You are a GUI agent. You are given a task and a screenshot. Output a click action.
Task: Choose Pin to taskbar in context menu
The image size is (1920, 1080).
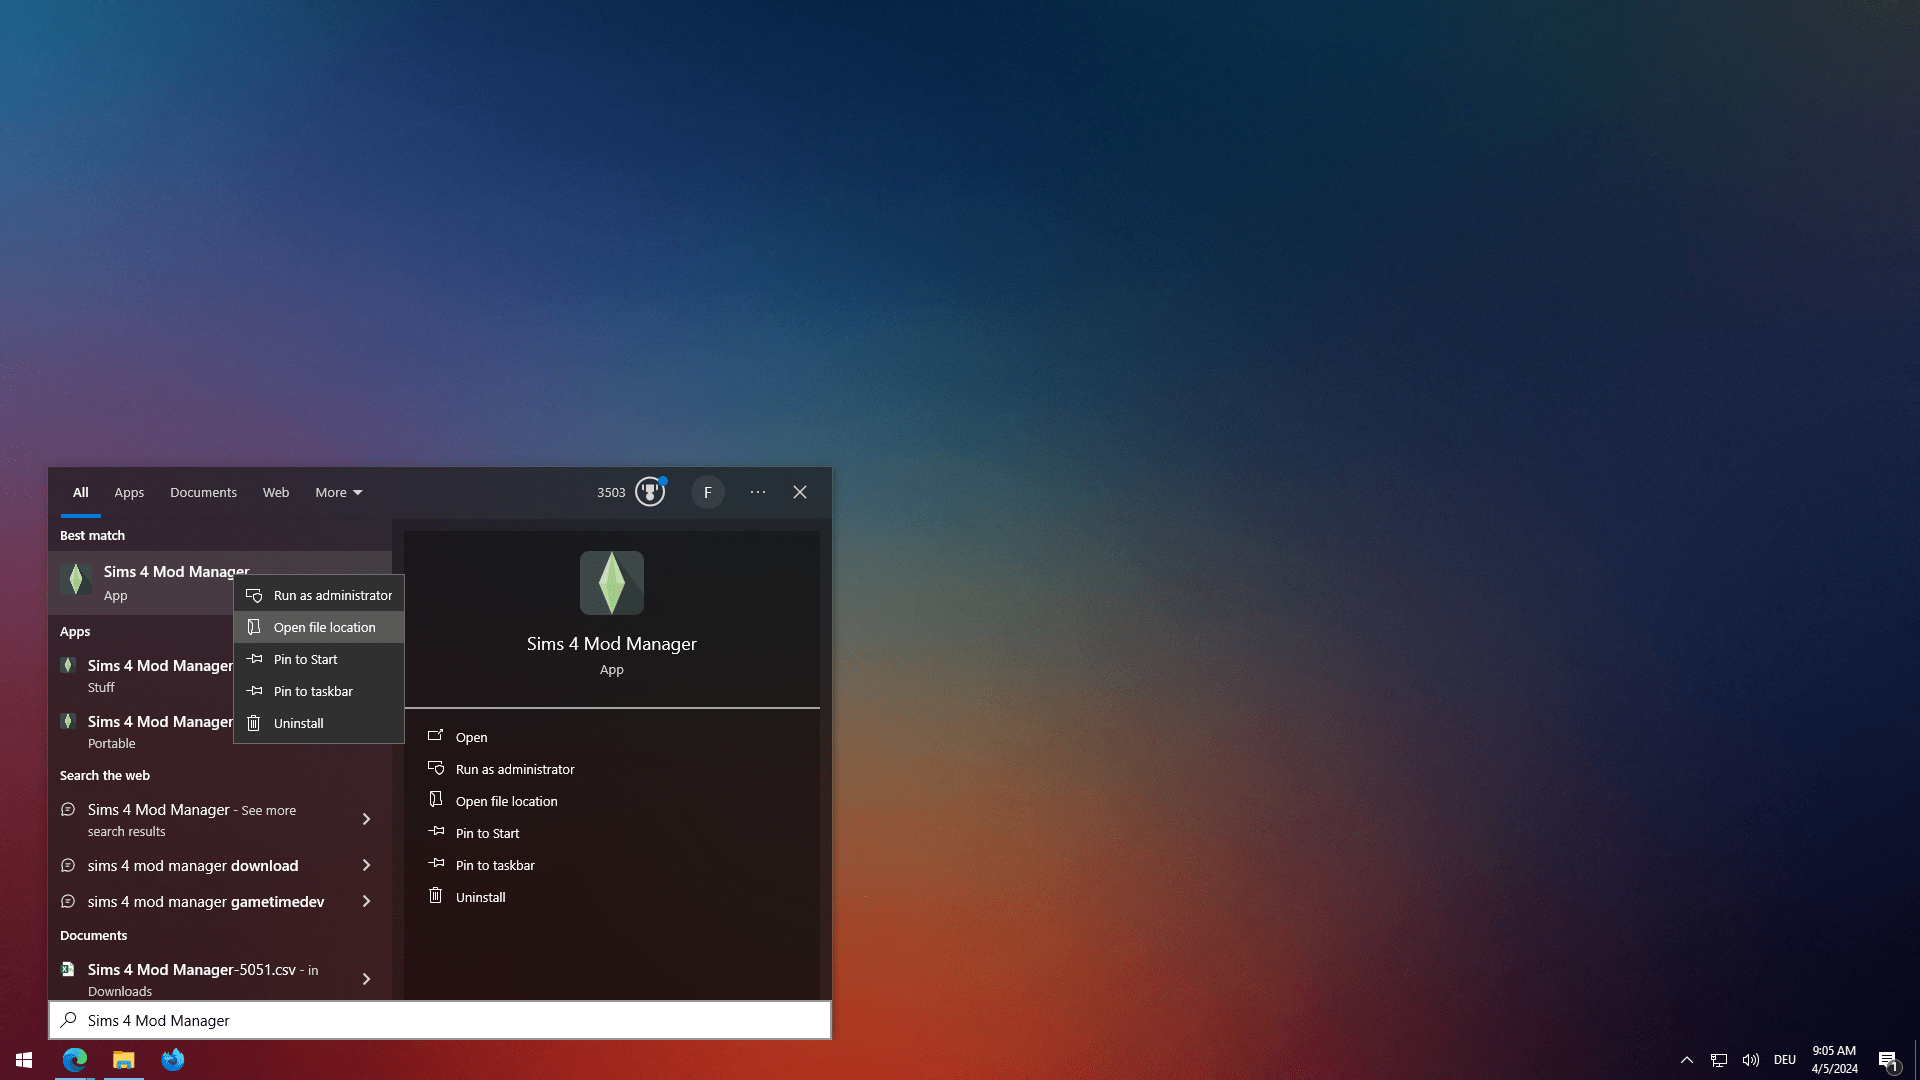coord(319,691)
